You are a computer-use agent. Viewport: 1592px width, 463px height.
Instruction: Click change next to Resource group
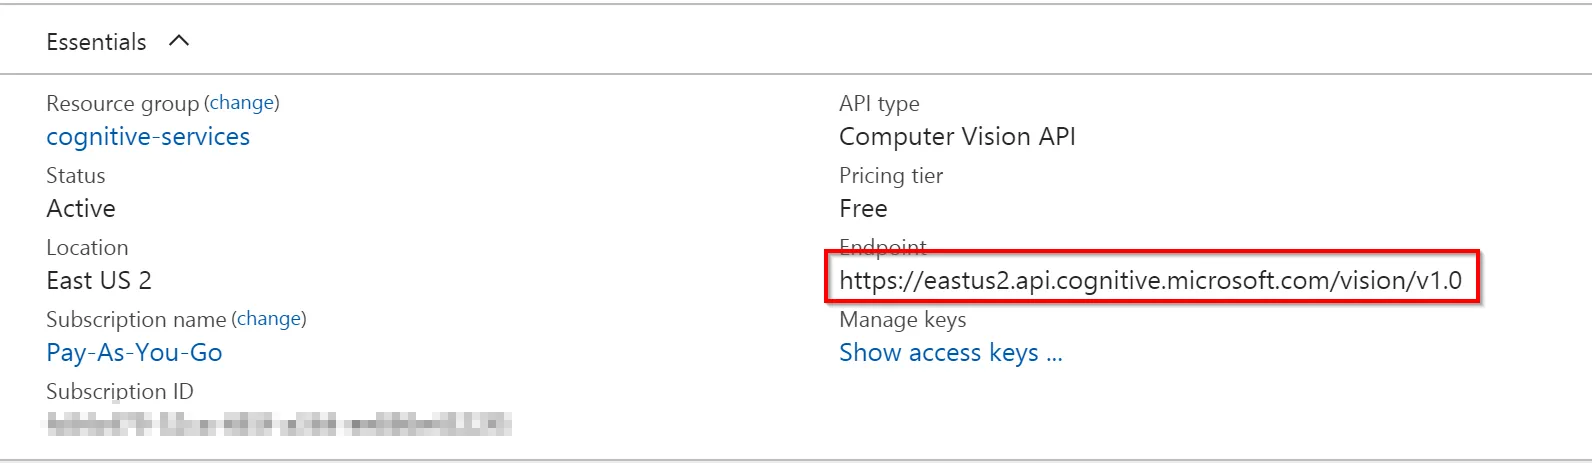coord(242,103)
